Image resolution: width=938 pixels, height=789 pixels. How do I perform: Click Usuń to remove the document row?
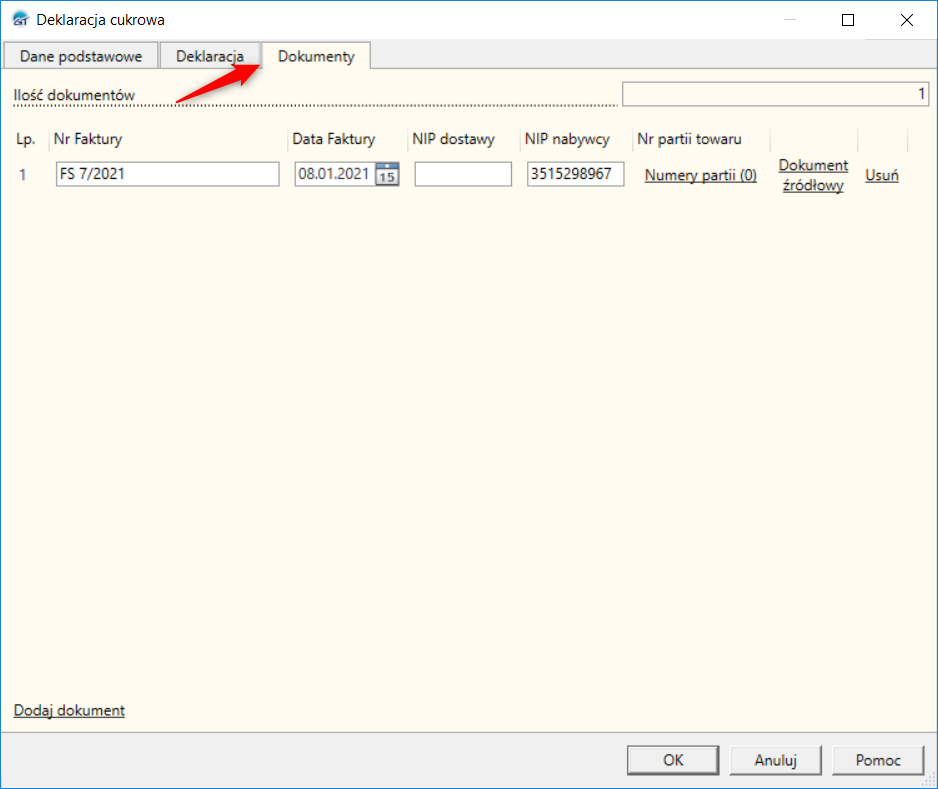tap(882, 175)
